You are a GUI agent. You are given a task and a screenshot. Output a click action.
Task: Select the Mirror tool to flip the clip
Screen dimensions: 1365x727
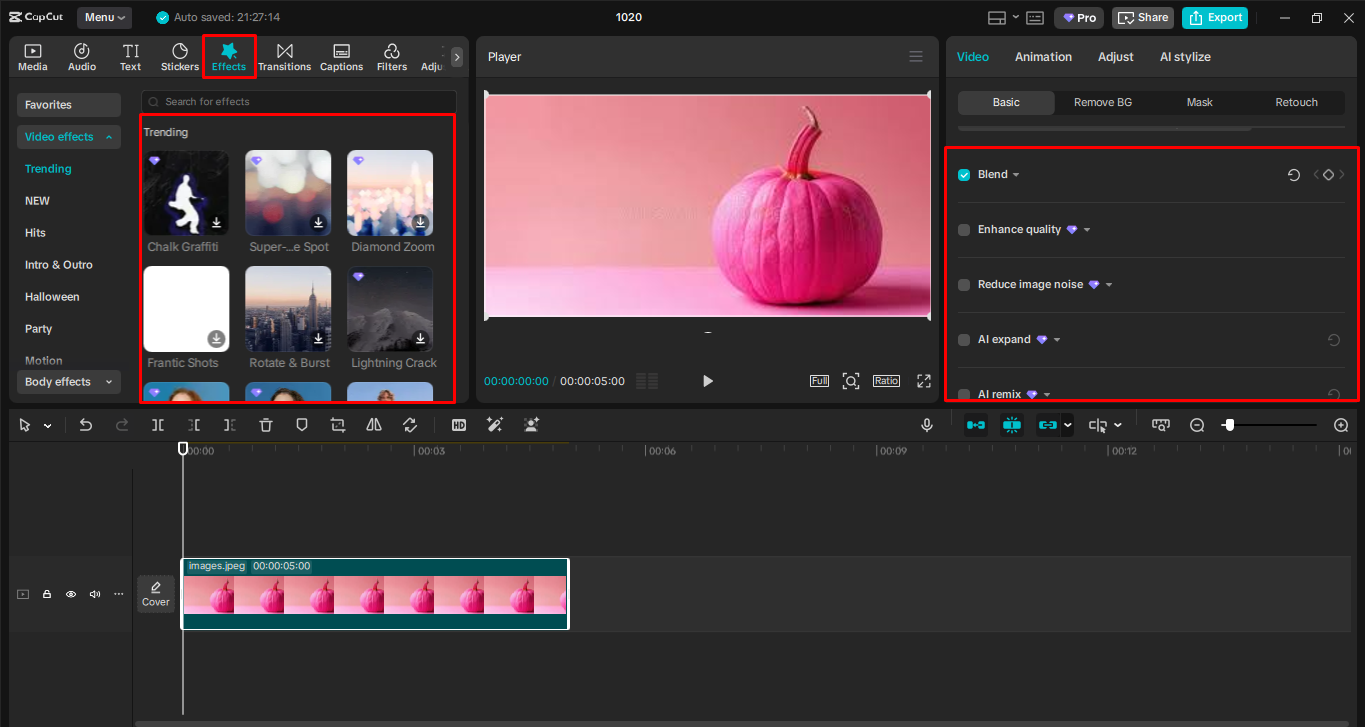(373, 424)
